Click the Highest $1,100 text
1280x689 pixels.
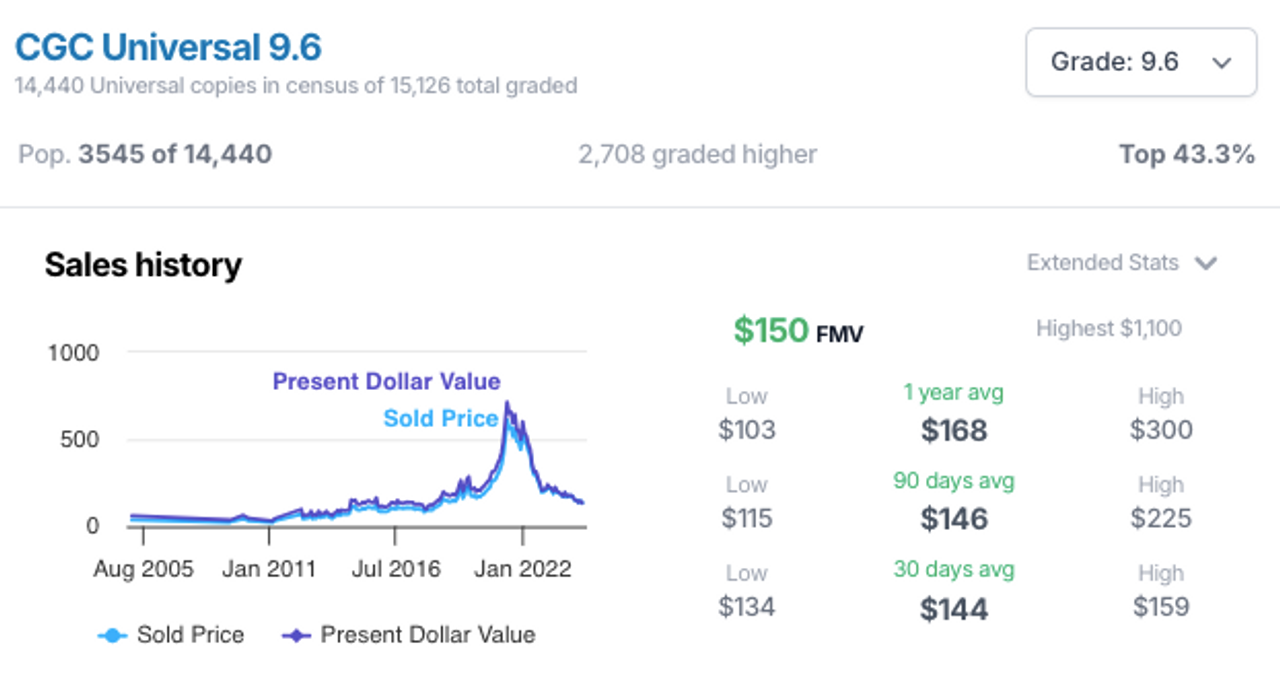pos(1109,328)
